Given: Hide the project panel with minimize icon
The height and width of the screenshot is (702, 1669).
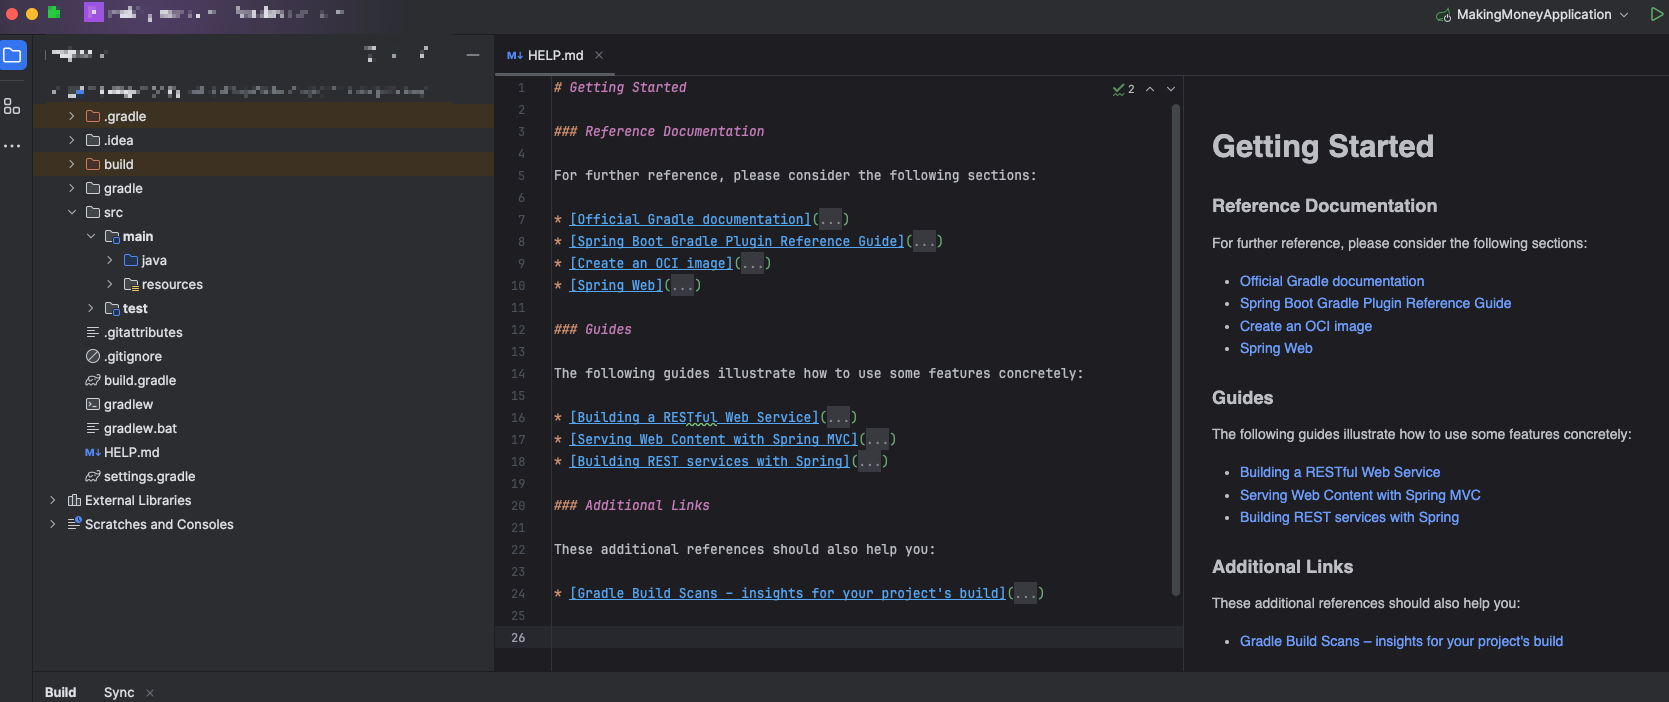Looking at the screenshot, I should coord(473,55).
